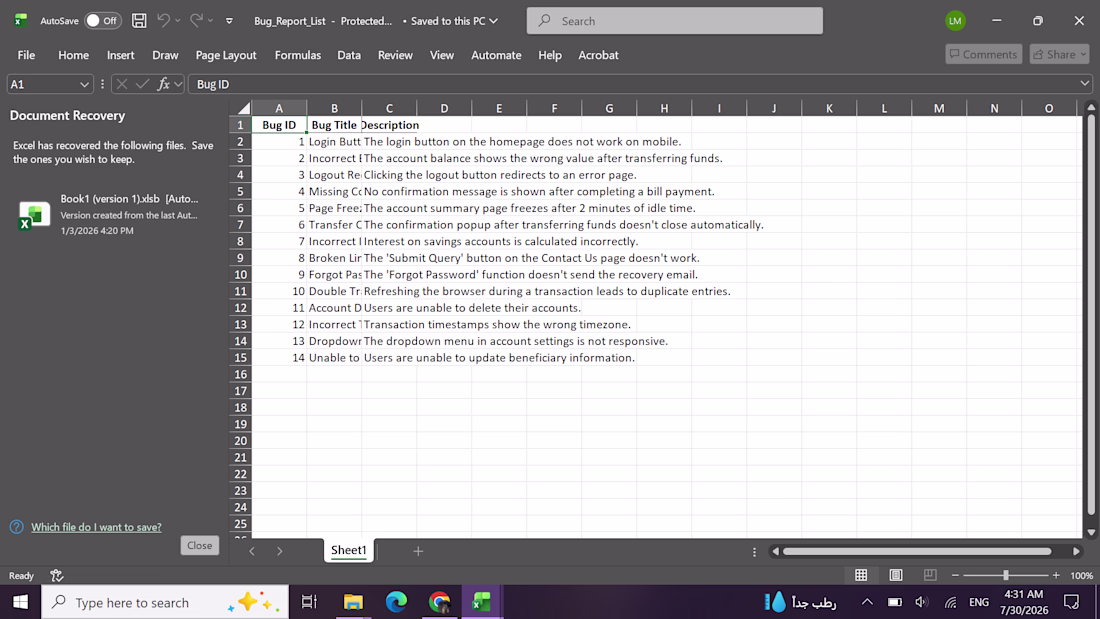Open Microsoft Edge from taskbar

pyautogui.click(x=396, y=602)
